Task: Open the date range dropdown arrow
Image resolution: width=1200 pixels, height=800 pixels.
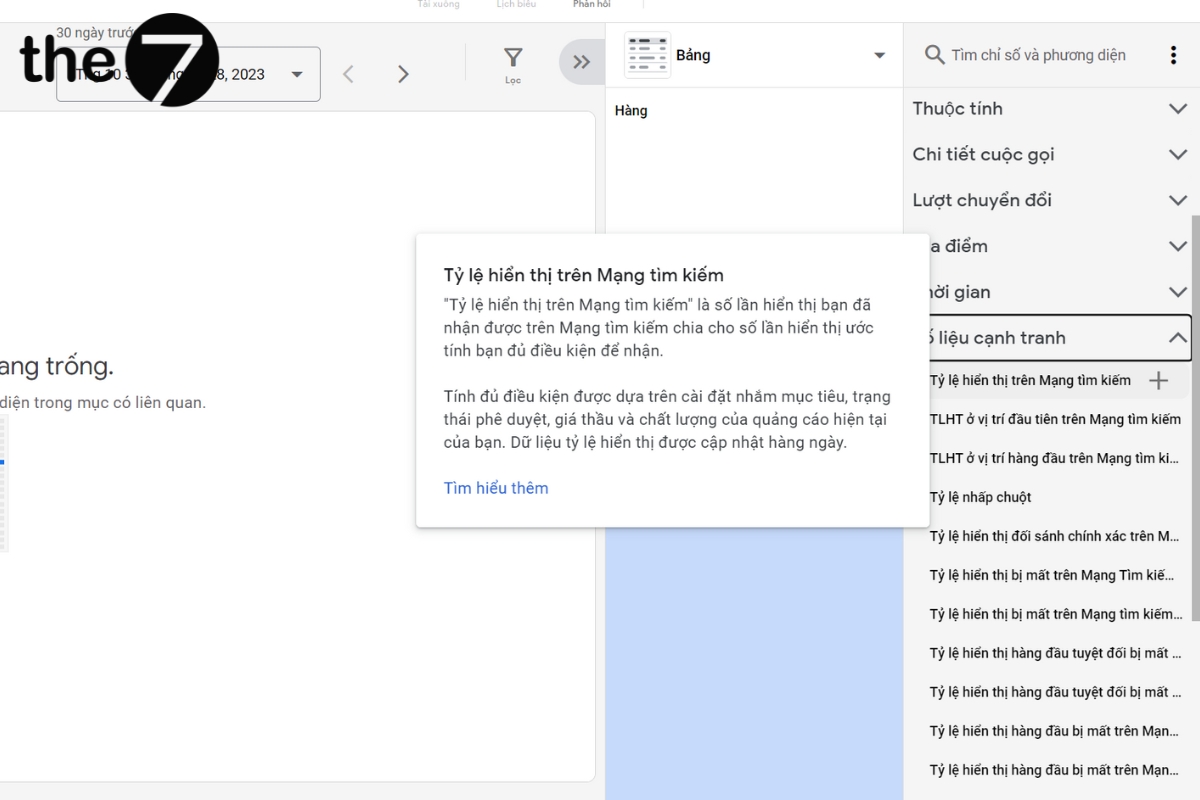Action: point(297,74)
